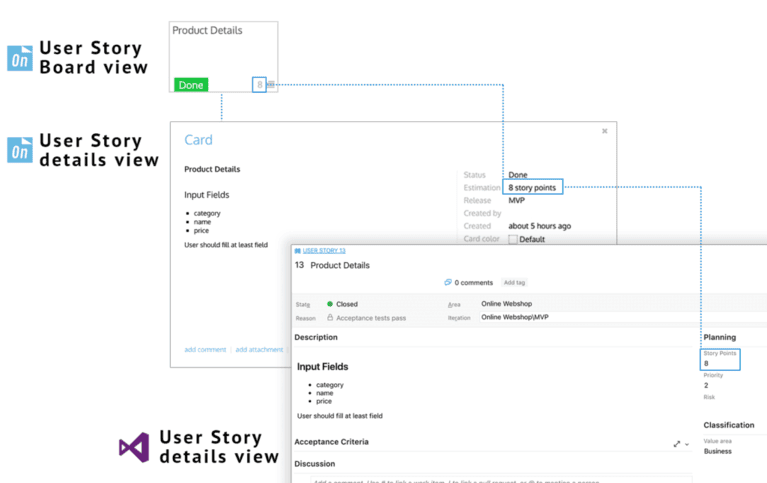
Task: Click the Priority value 2
Action: click(706, 386)
